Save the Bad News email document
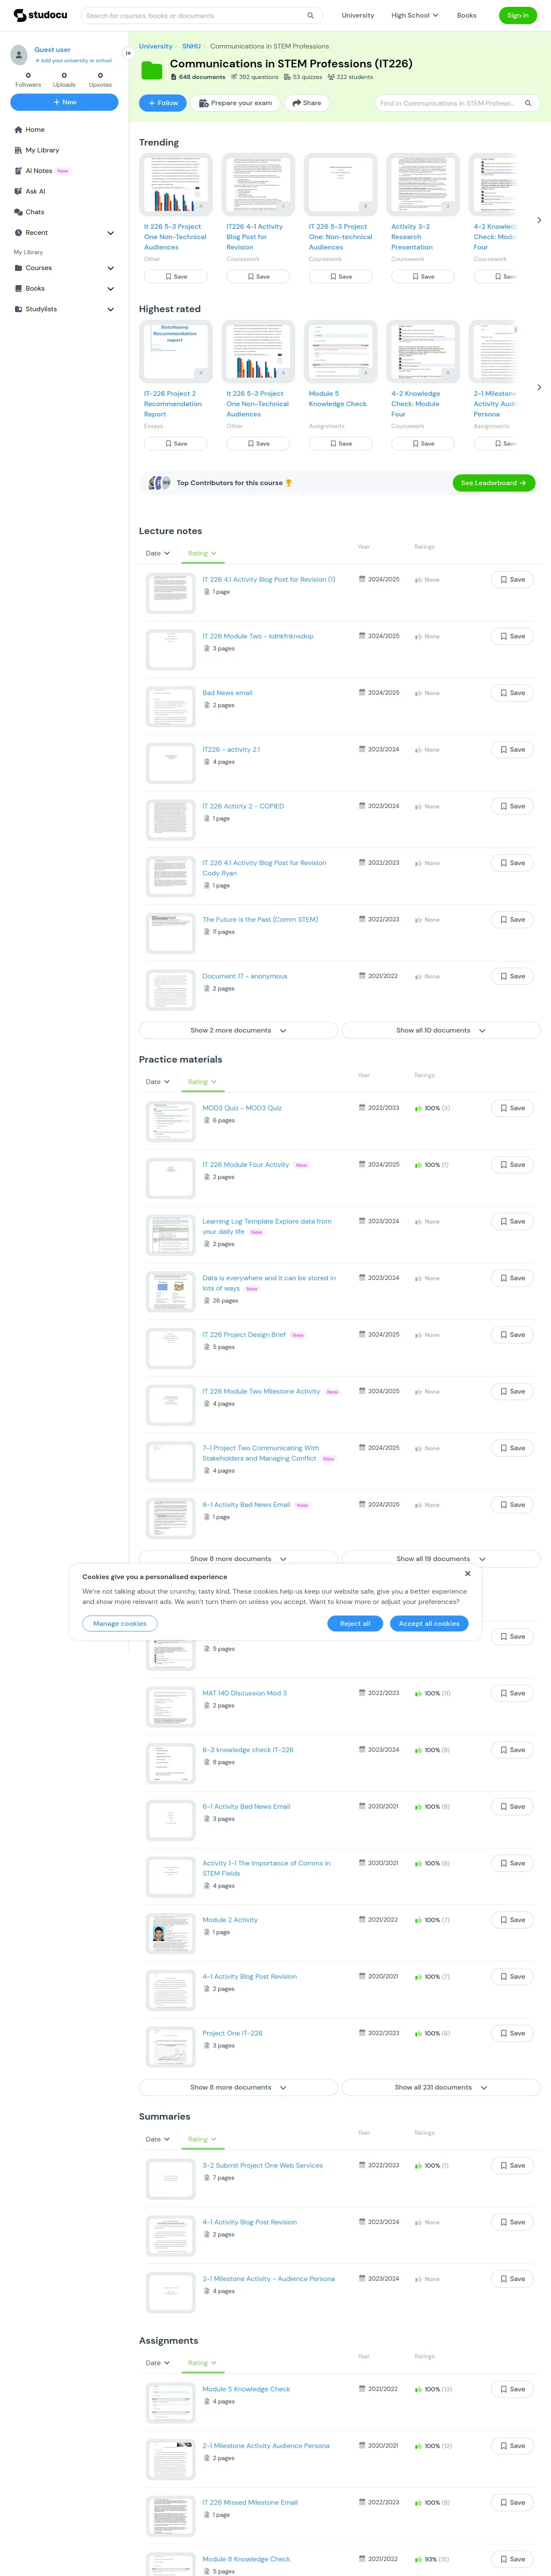The image size is (551, 2576). [513, 693]
